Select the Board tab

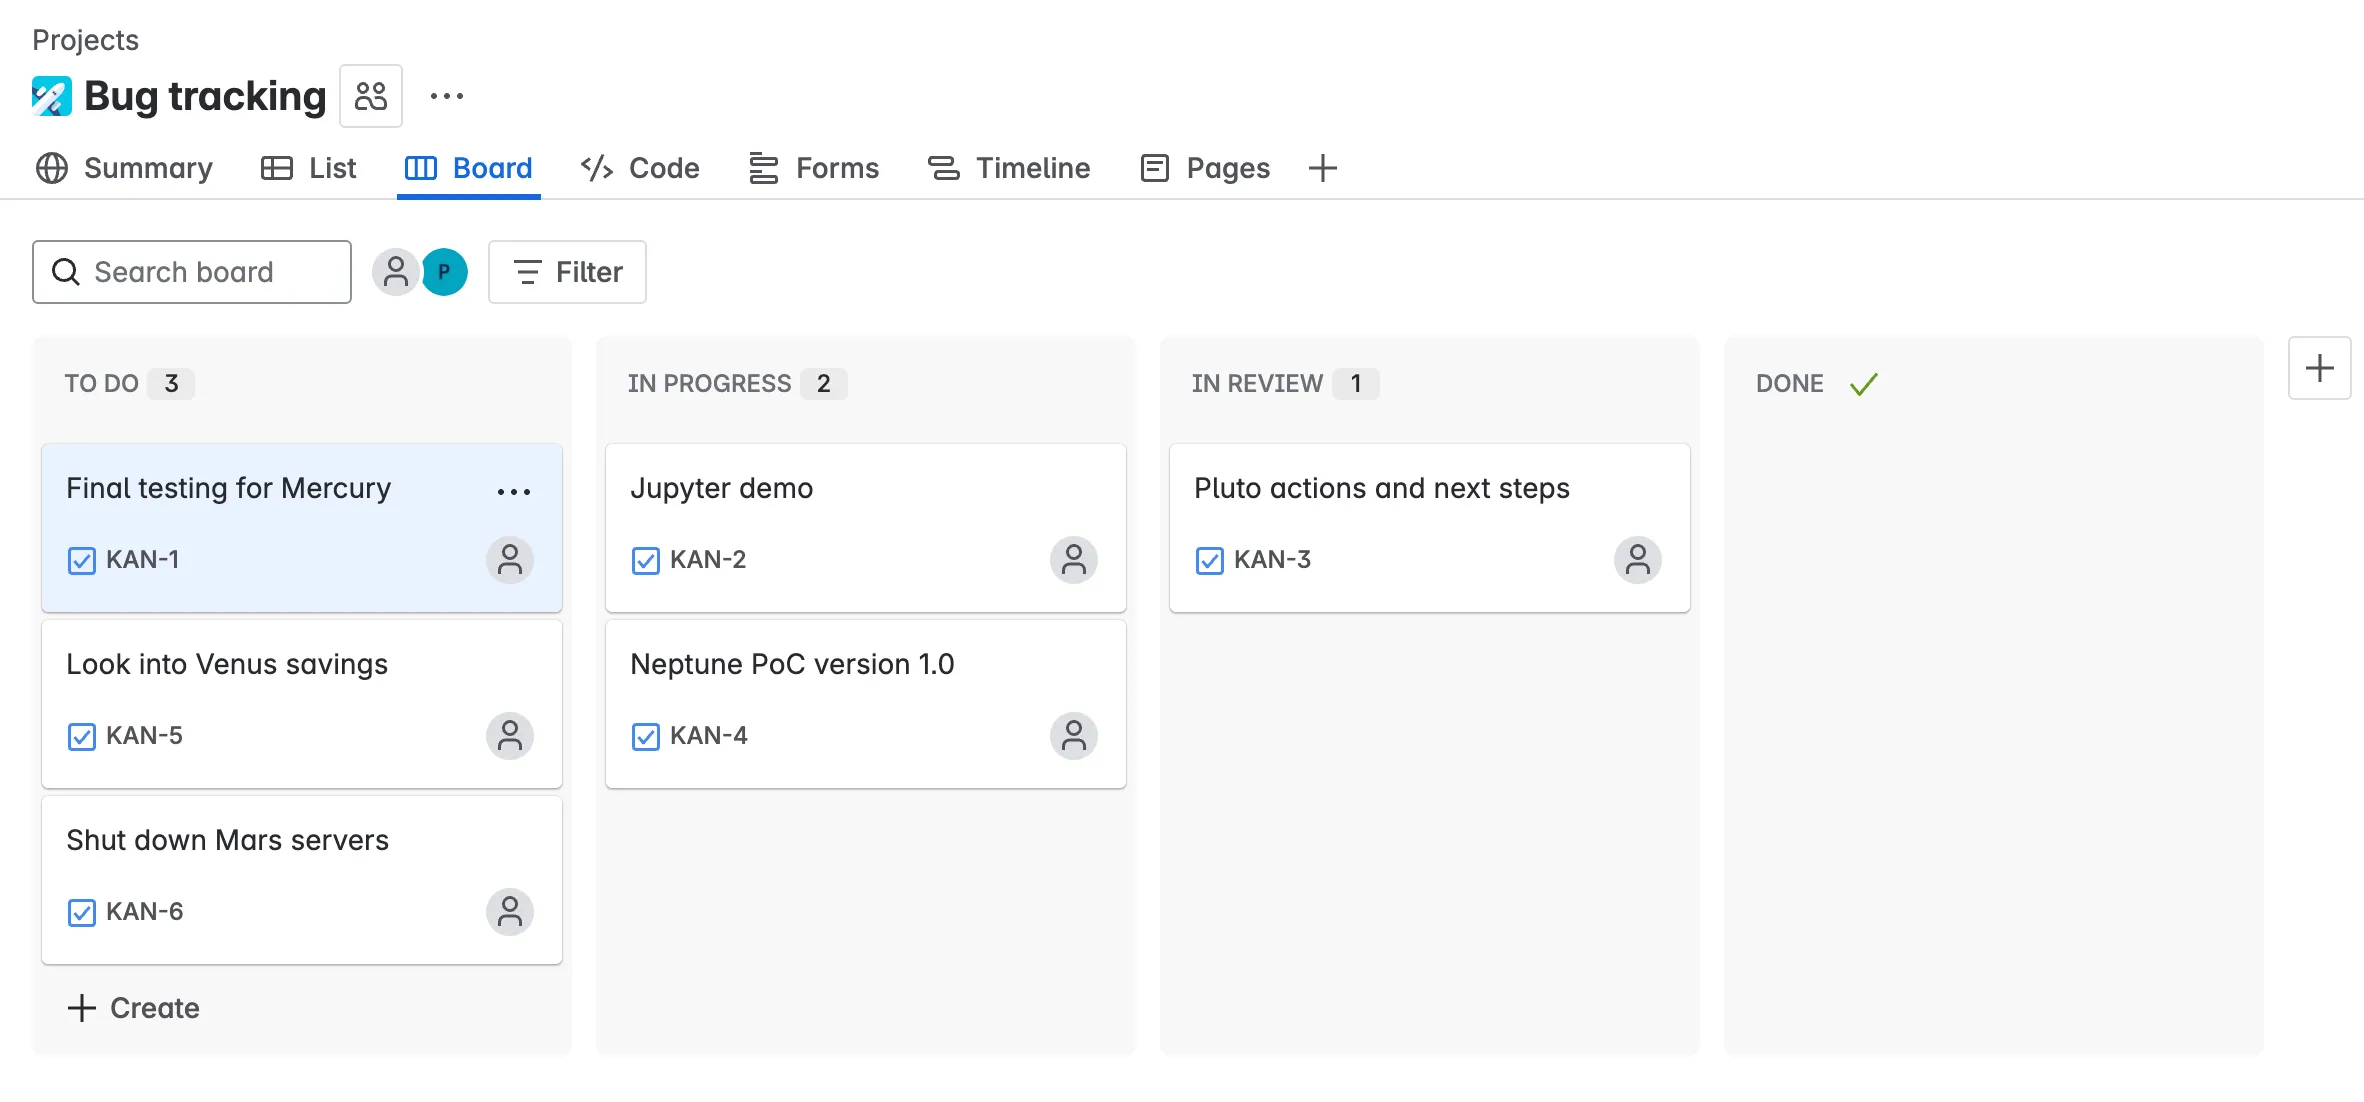[x=468, y=168]
